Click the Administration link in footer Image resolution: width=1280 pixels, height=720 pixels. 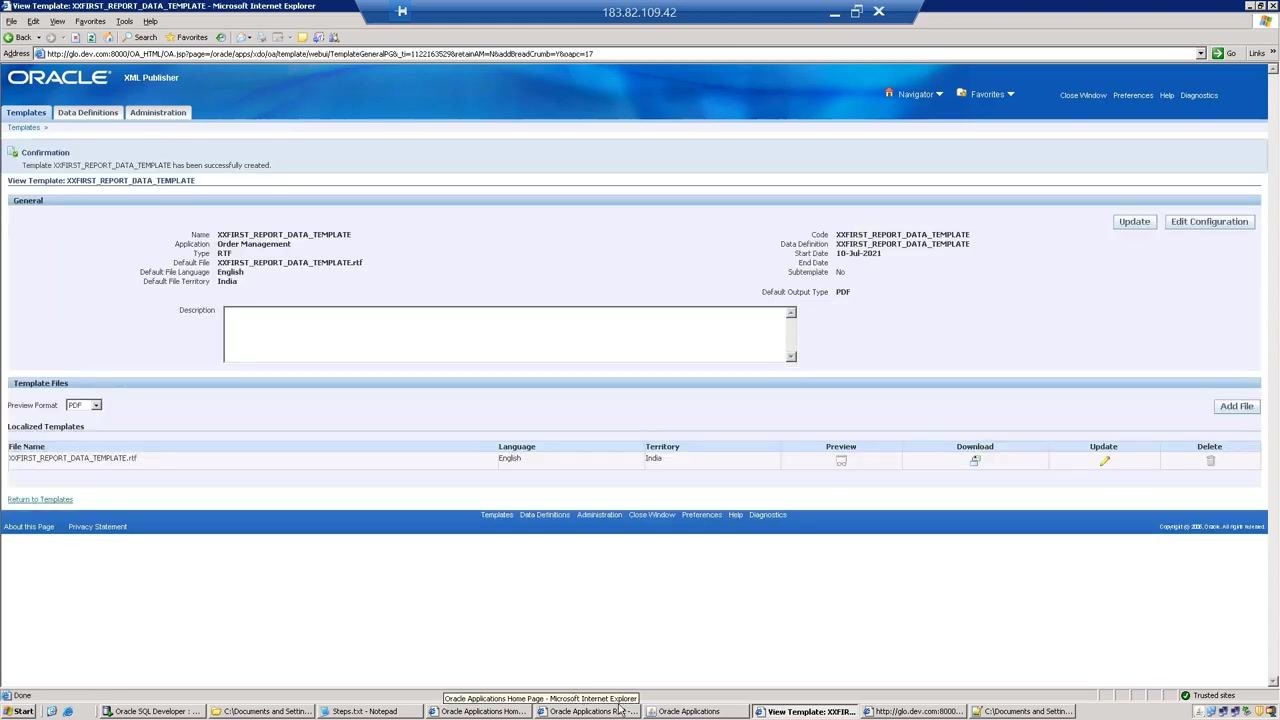tap(599, 515)
